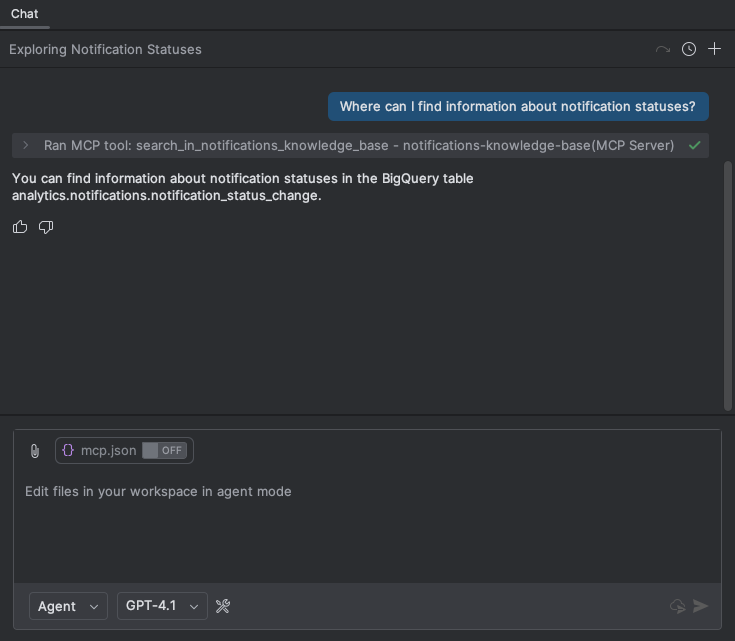
Task: Give thumbs up to the response
Action: tap(20, 227)
